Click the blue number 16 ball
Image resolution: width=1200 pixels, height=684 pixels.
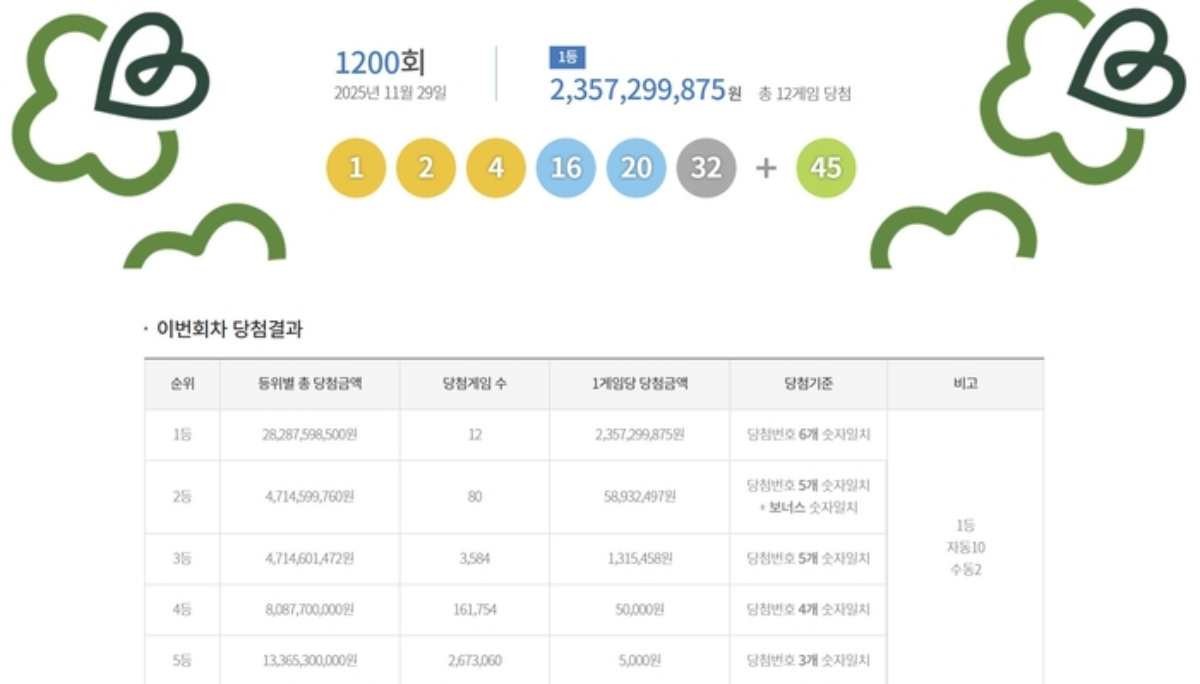566,167
